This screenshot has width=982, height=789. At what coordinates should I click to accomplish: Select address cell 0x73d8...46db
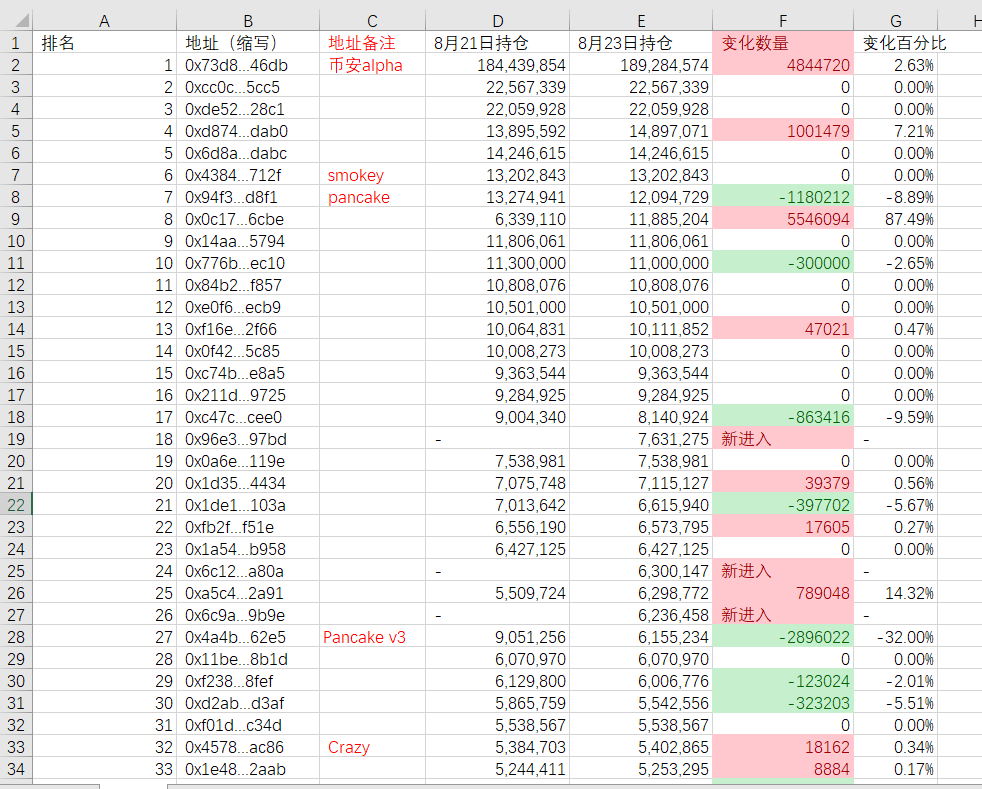(248, 65)
